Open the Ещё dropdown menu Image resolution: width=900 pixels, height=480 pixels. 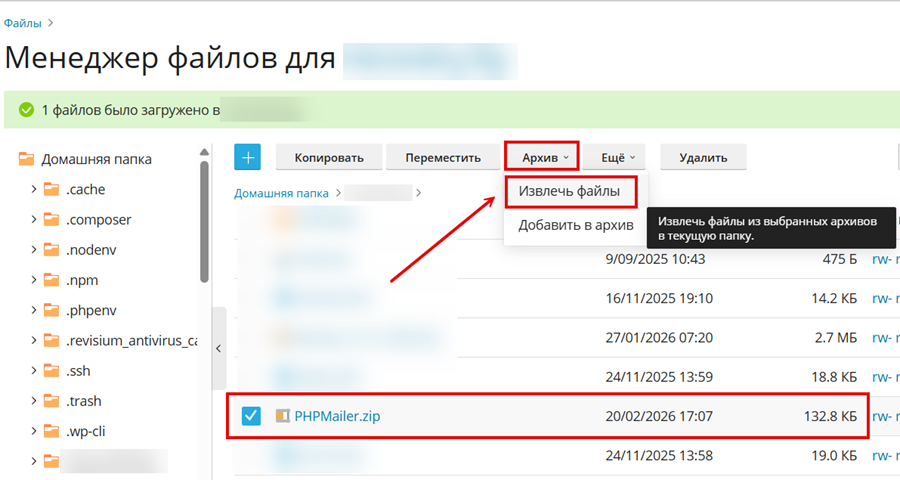[x=617, y=157]
